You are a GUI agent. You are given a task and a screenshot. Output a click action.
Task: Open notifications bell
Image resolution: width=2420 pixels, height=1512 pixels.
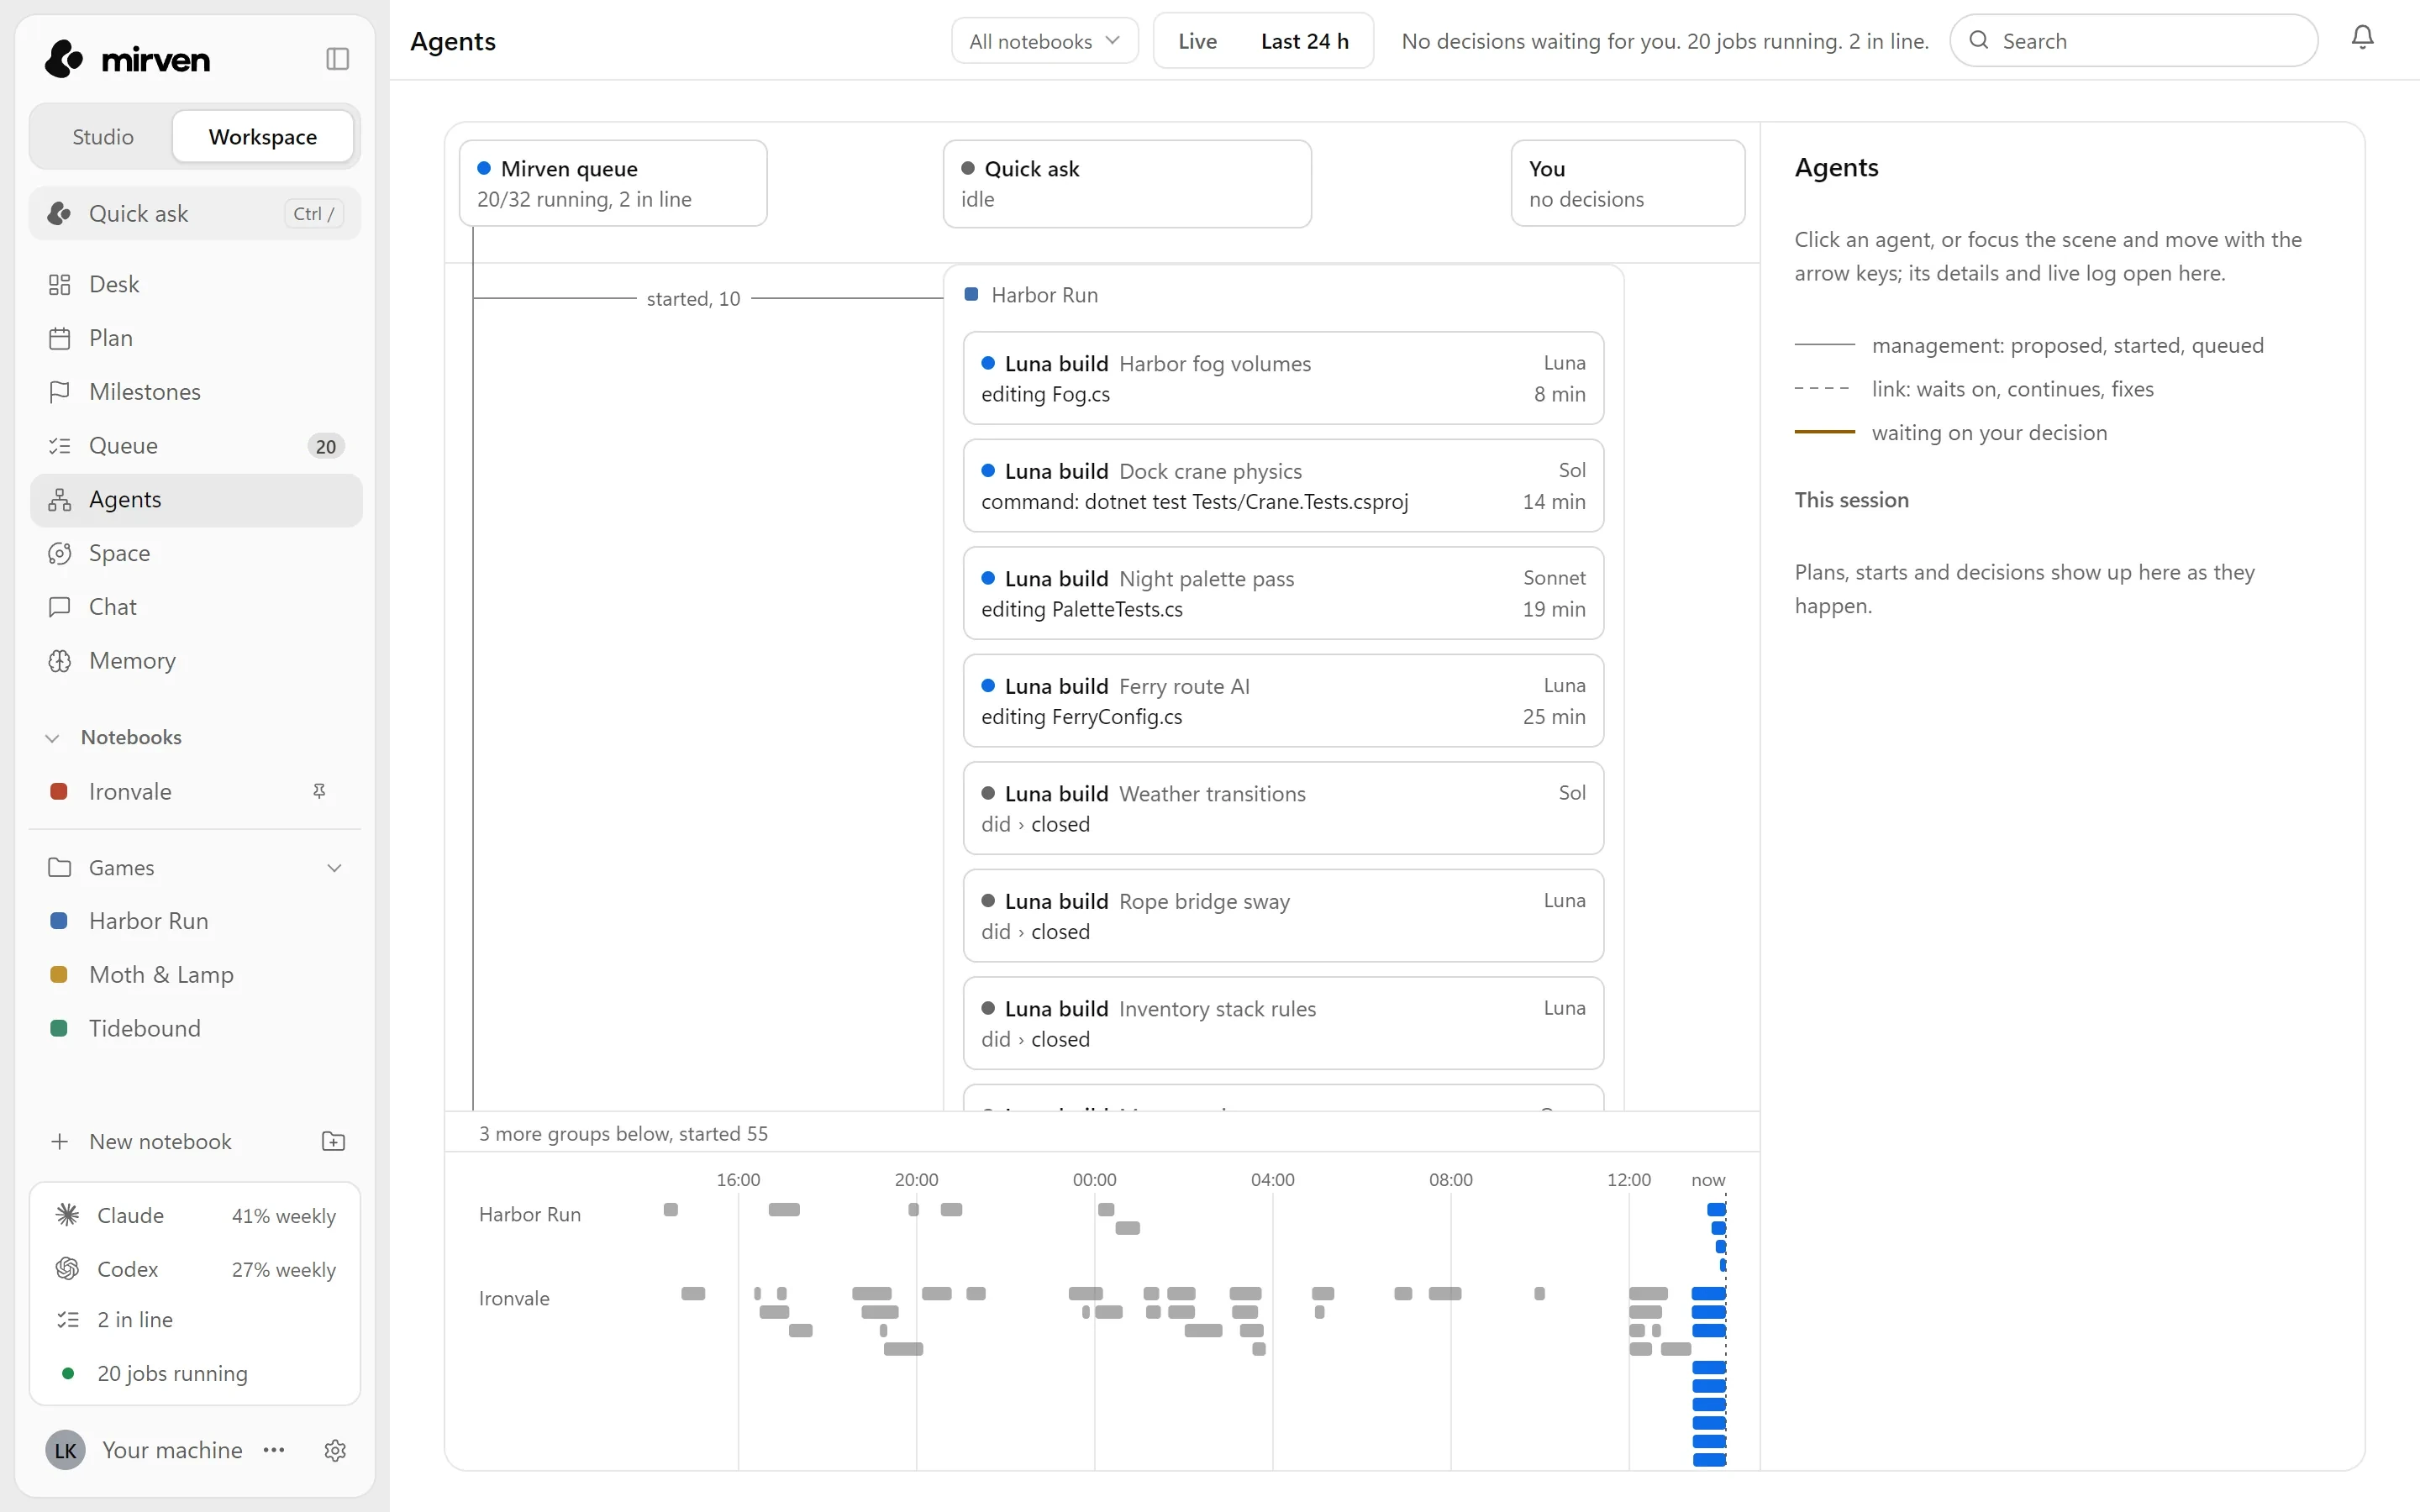[x=2362, y=38]
